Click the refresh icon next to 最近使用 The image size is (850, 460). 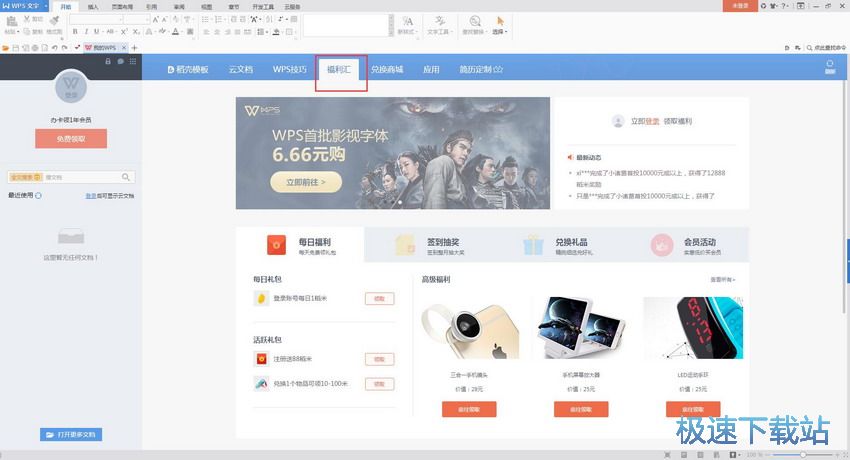click(x=38, y=196)
